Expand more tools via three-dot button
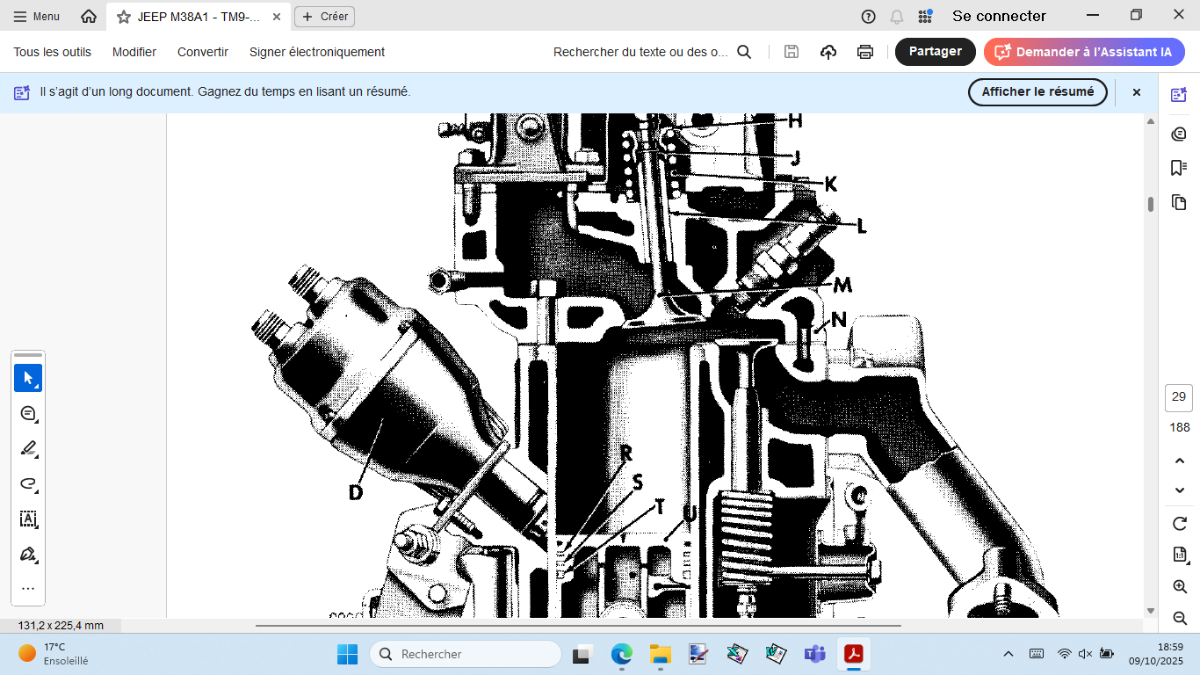1200x675 pixels. pyautogui.click(x=28, y=589)
